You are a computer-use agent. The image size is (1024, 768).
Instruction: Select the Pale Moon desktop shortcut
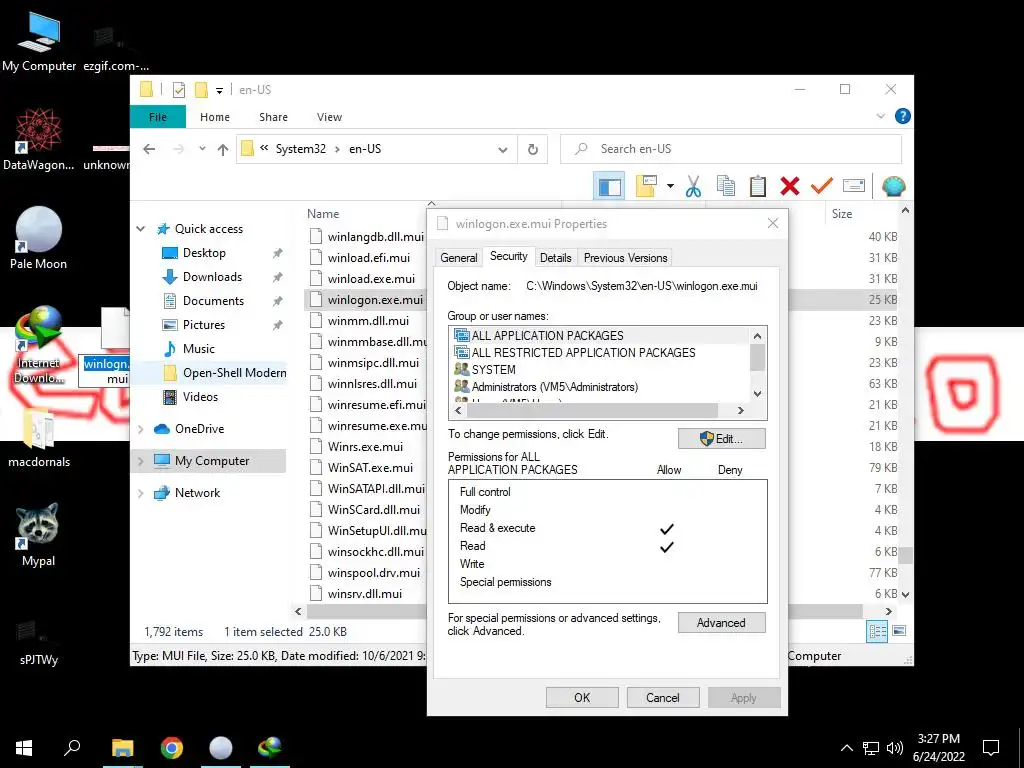click(x=39, y=238)
